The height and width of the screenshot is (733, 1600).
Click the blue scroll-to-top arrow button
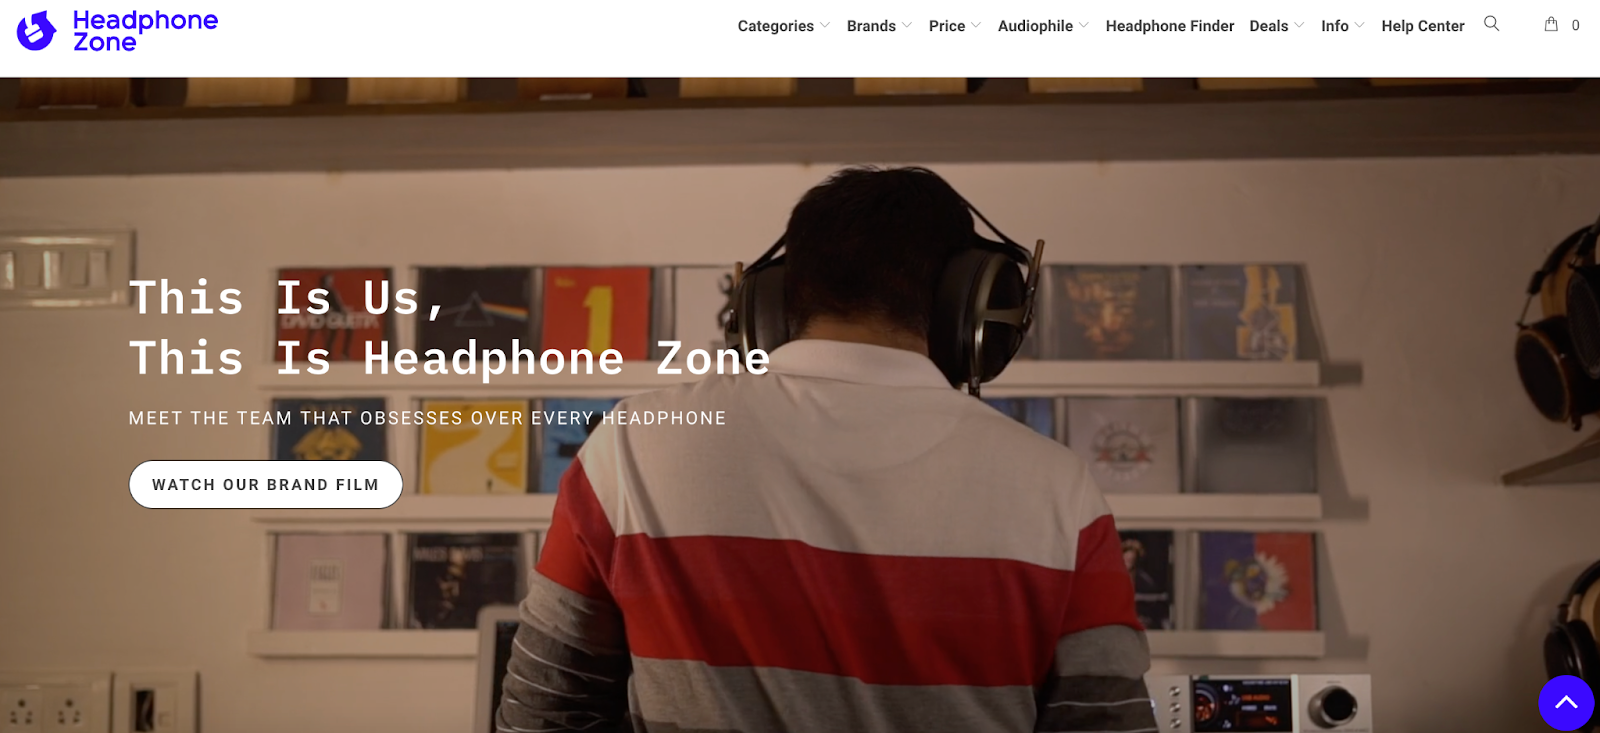pos(1566,703)
